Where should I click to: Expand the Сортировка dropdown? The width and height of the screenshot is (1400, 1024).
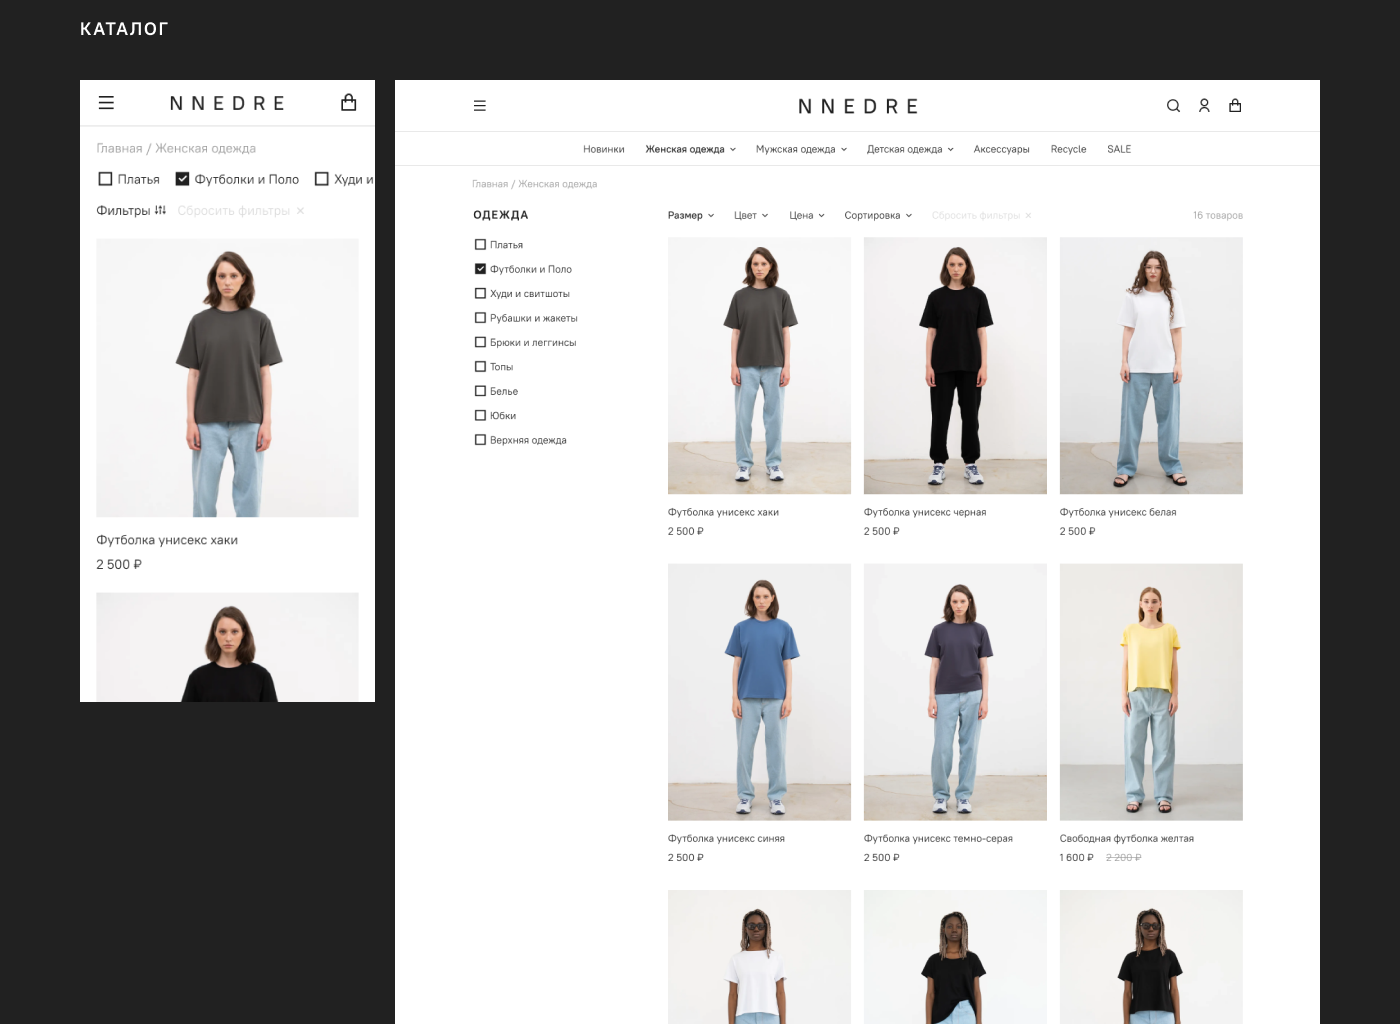(877, 216)
